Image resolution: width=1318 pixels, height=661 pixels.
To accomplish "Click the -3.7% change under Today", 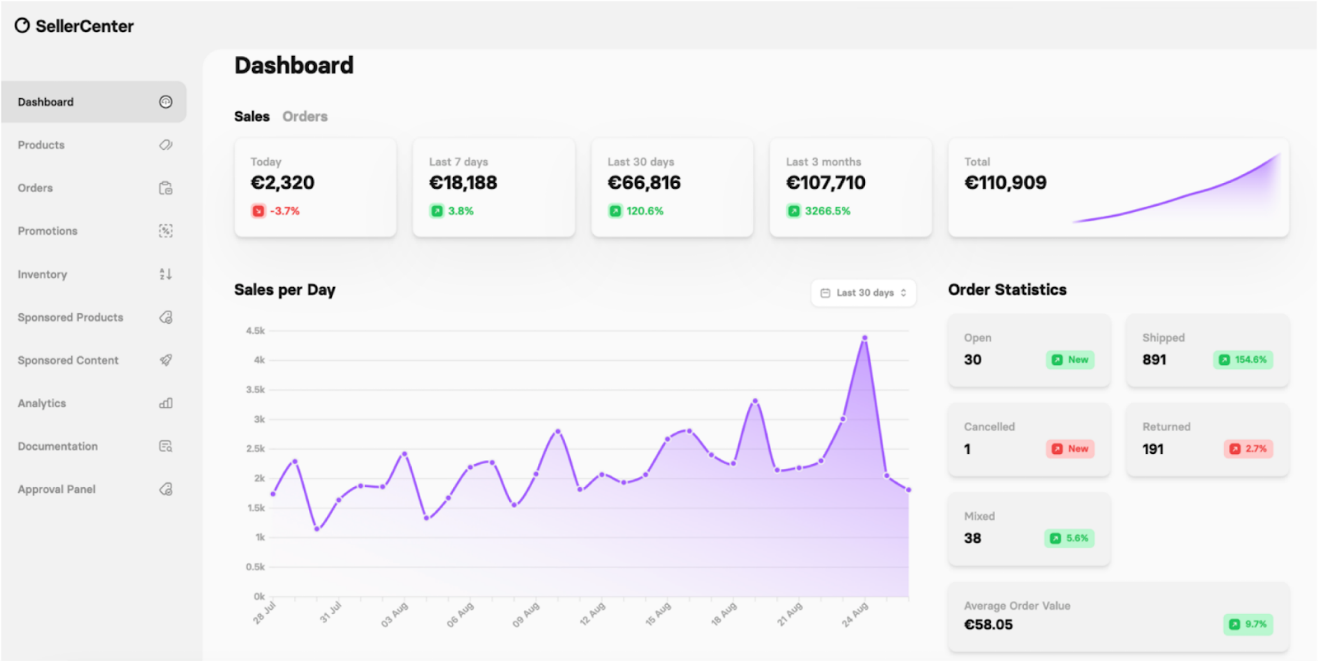I will click(x=285, y=211).
